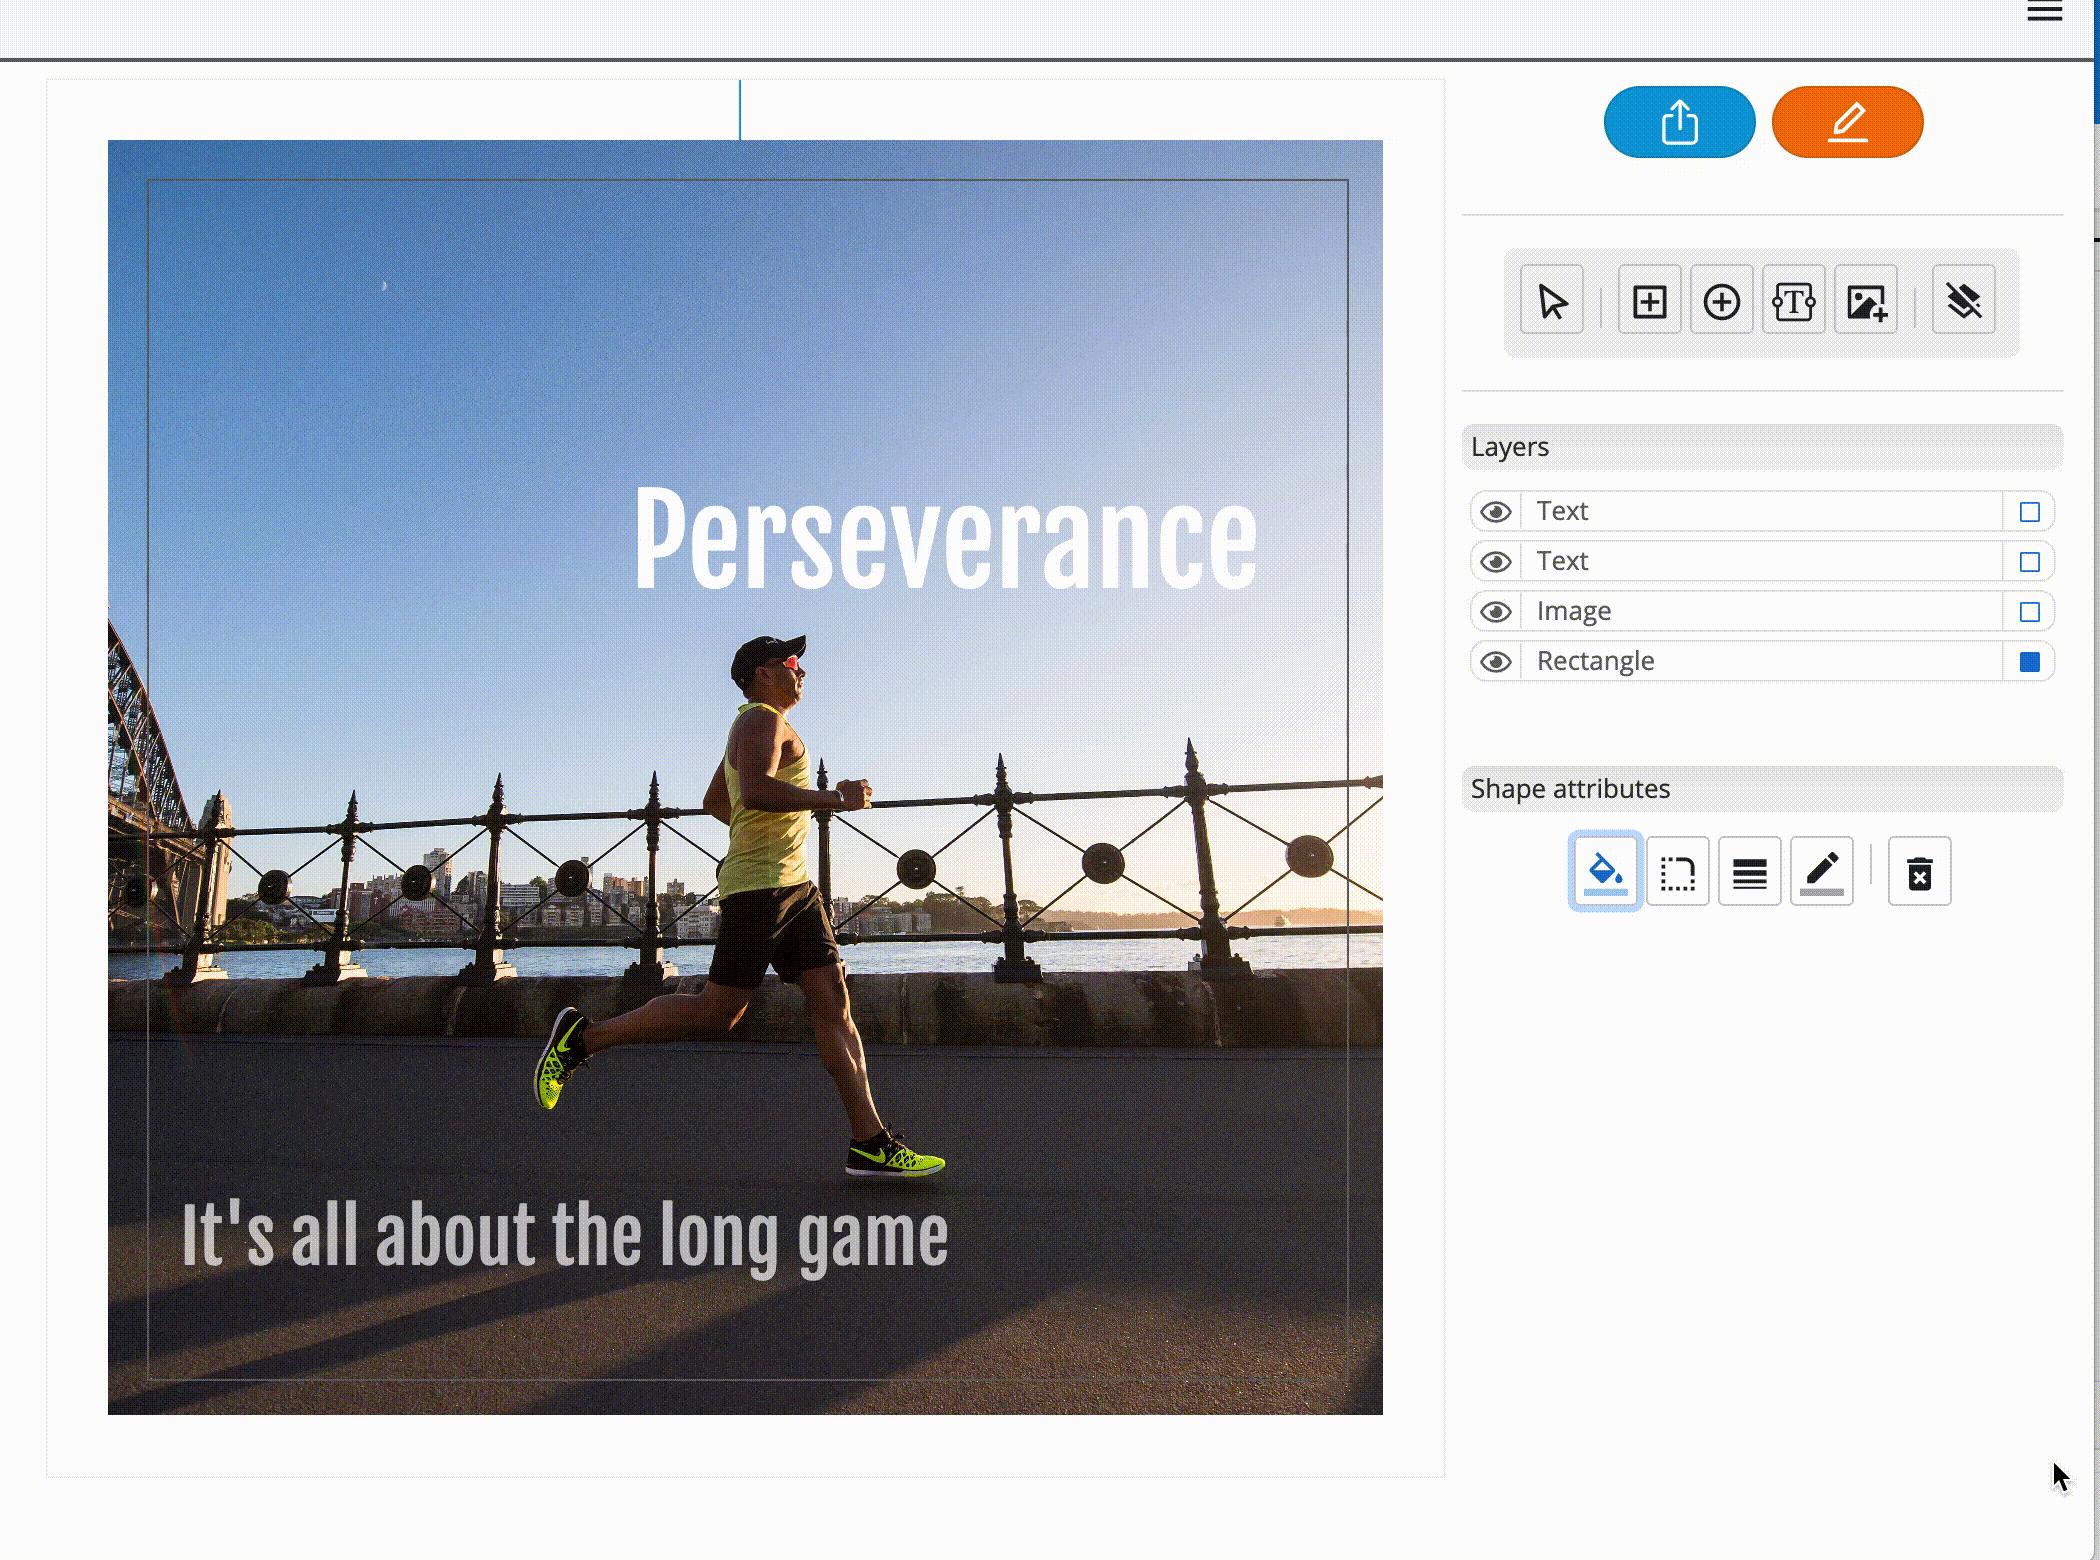
Task: Delete shape with the trash icon
Action: pyautogui.click(x=1919, y=872)
